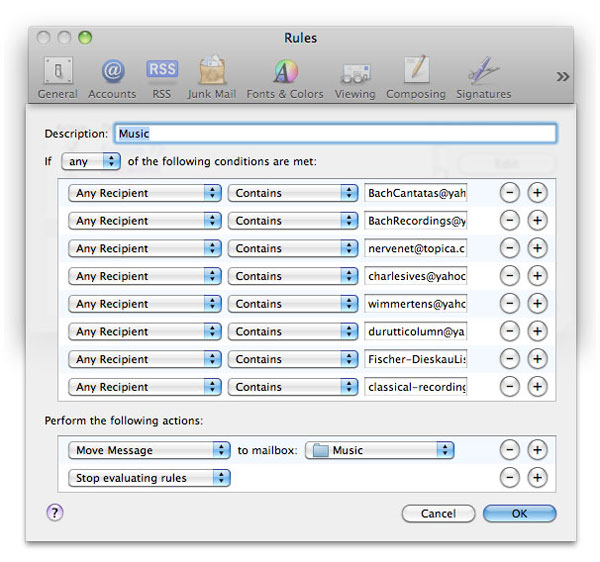Add a condition after the charlesives row

click(537, 275)
